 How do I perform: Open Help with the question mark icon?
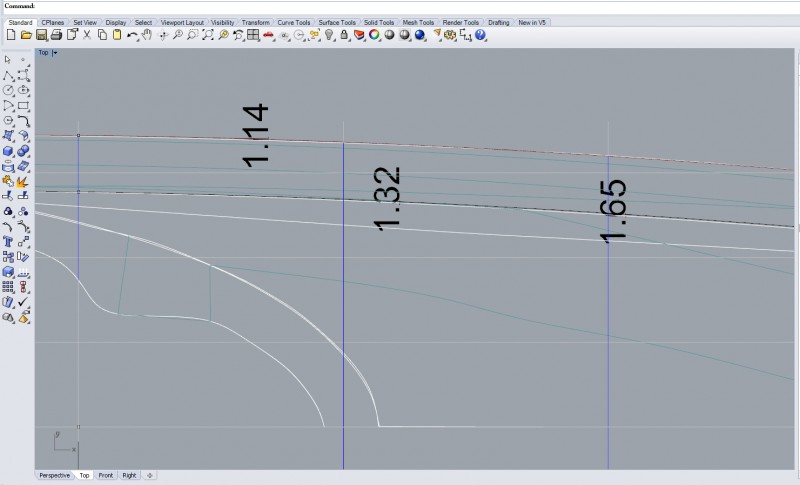click(x=481, y=35)
